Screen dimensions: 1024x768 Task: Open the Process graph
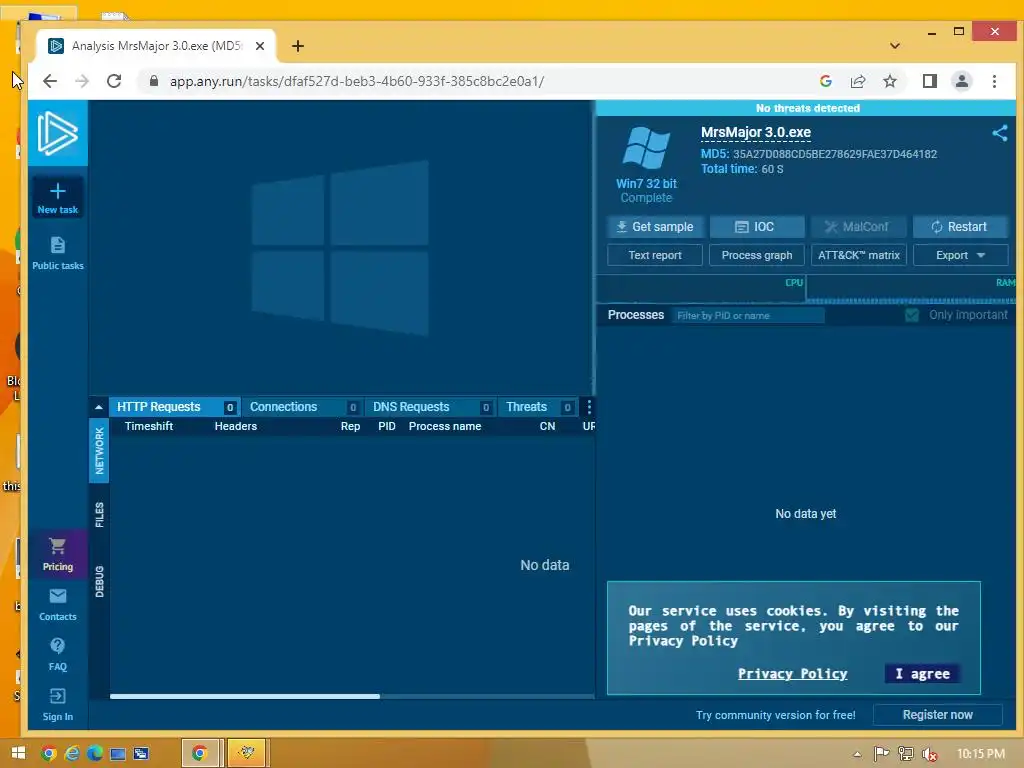tap(757, 255)
